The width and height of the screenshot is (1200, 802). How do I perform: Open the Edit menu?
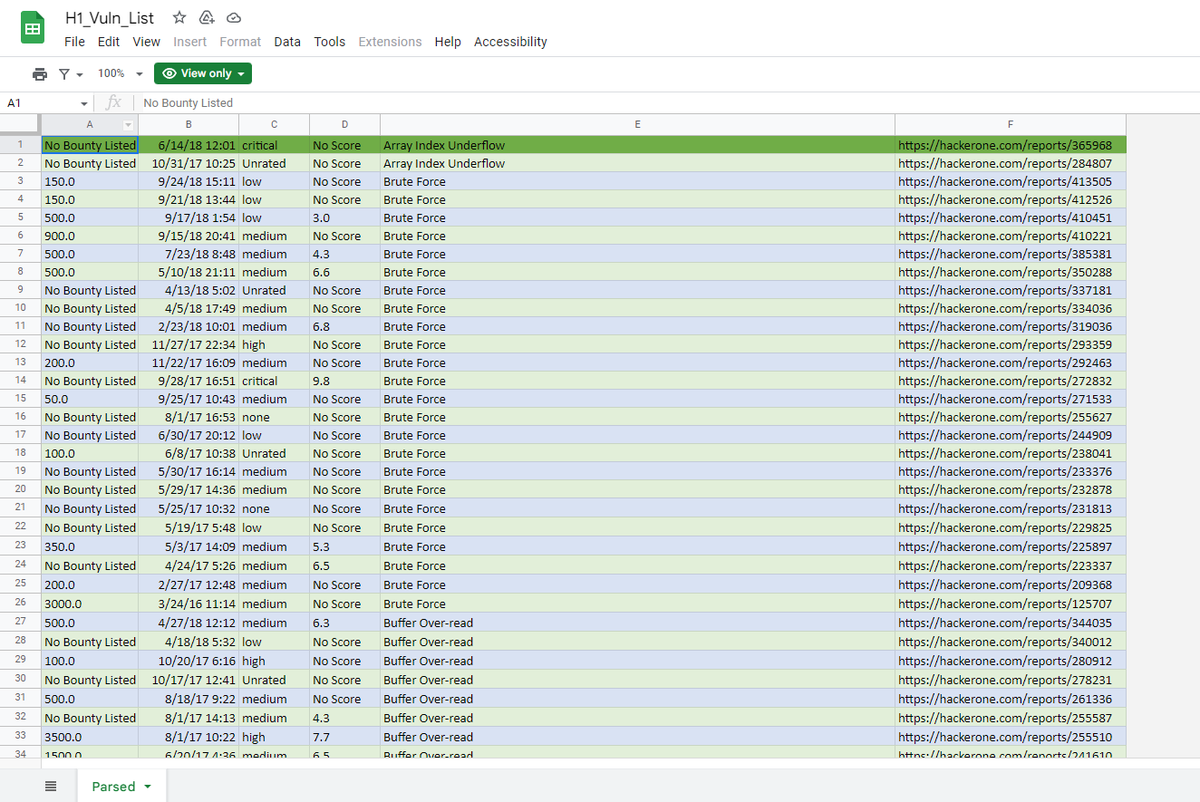[109, 42]
